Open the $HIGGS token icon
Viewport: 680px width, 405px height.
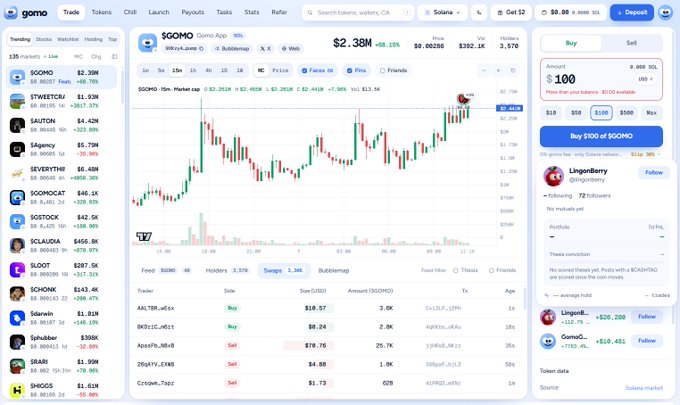(x=17, y=390)
